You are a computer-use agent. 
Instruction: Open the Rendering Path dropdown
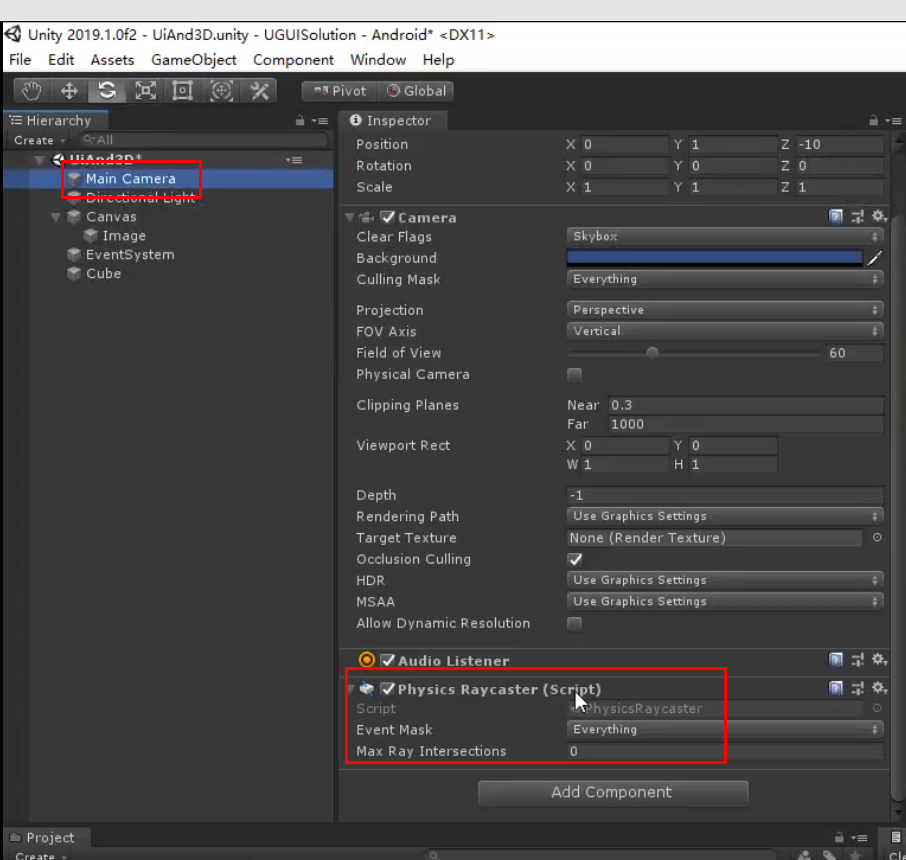click(725, 516)
